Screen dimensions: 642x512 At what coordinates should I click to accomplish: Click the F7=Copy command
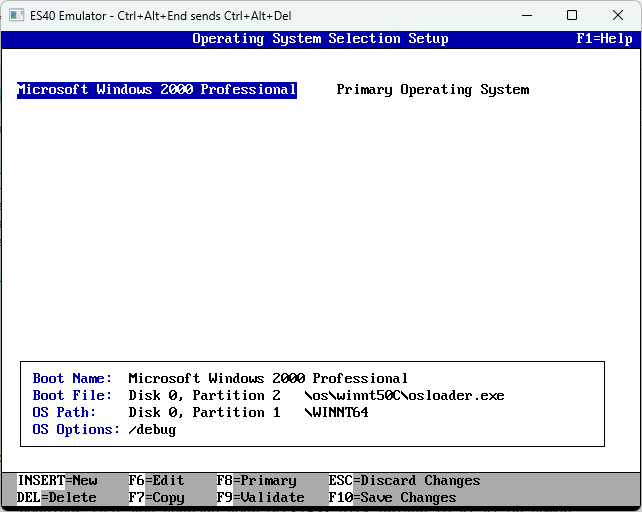(x=156, y=497)
